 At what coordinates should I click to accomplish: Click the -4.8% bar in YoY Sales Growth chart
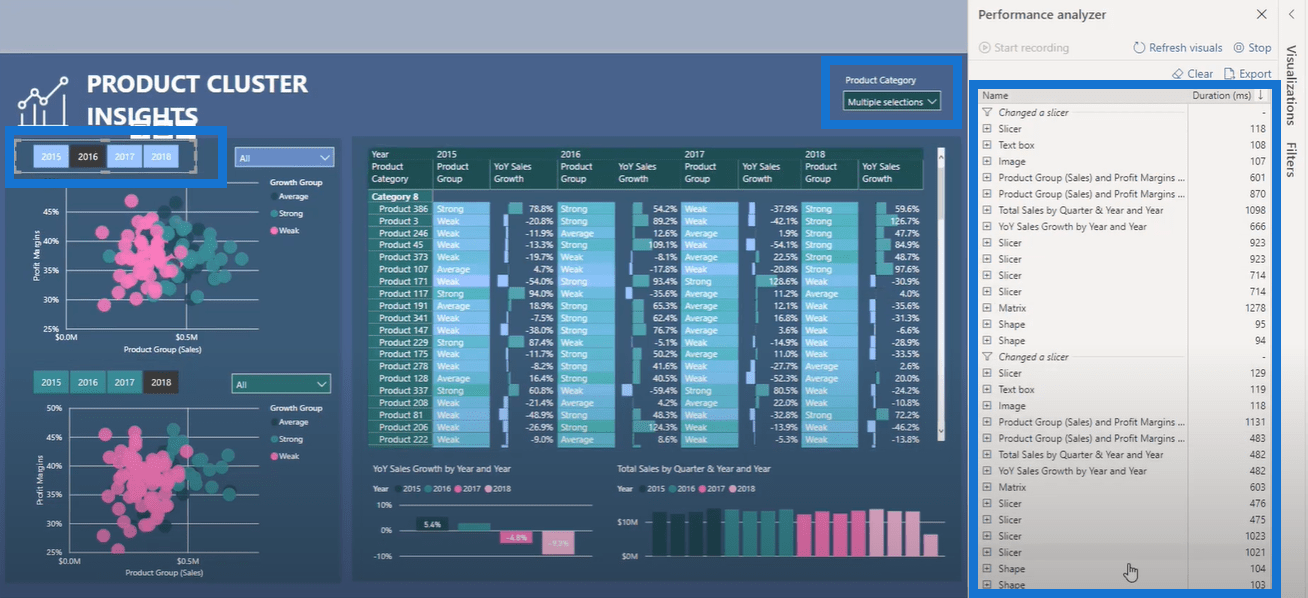click(x=515, y=537)
